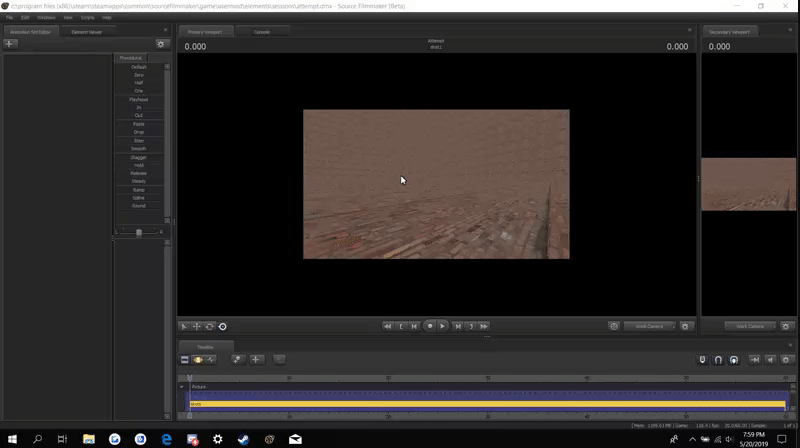Viewport: 800px width, 448px height.
Task: Open secondary viewport settings gear
Action: point(786,327)
